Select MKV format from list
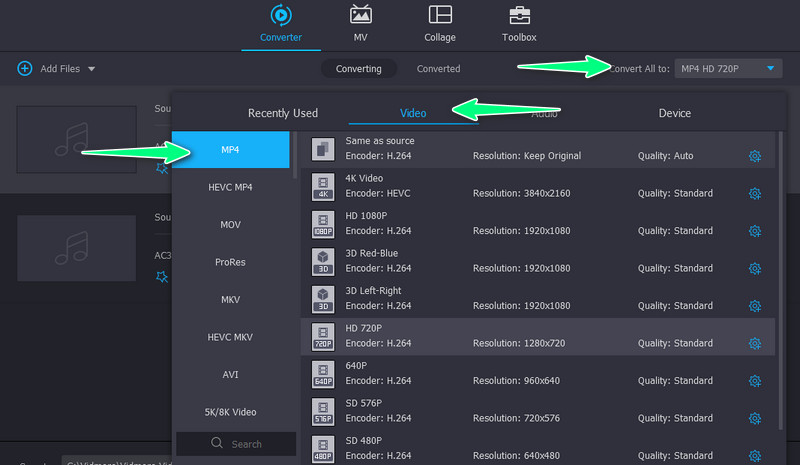The image size is (800, 465). tap(231, 299)
